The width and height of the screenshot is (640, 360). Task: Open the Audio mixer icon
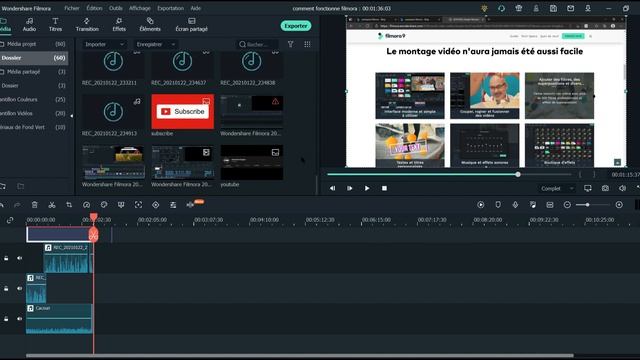(533, 204)
